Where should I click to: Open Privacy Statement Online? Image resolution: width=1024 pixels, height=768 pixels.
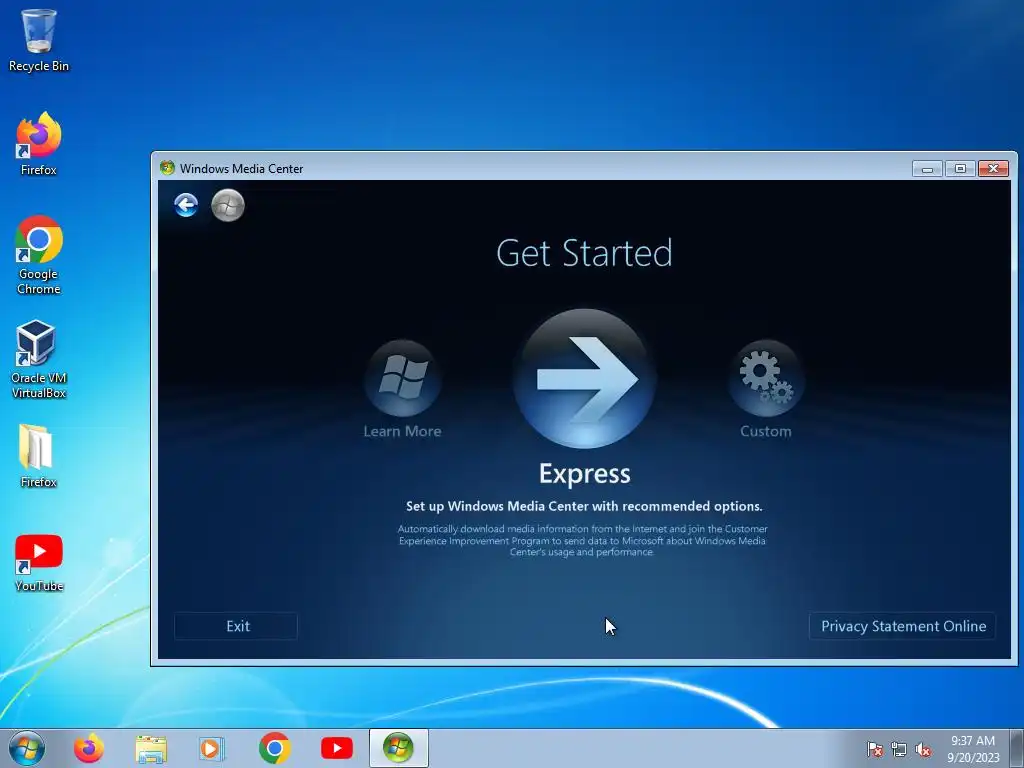[903, 626]
